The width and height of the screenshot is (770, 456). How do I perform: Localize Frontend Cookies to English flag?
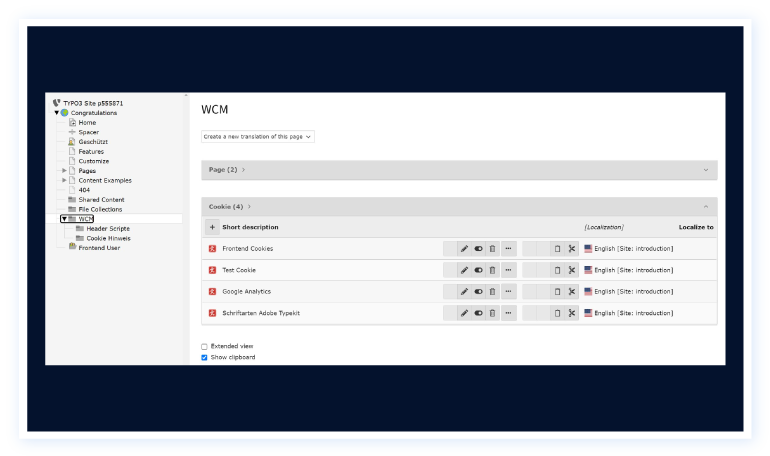[x=588, y=249]
